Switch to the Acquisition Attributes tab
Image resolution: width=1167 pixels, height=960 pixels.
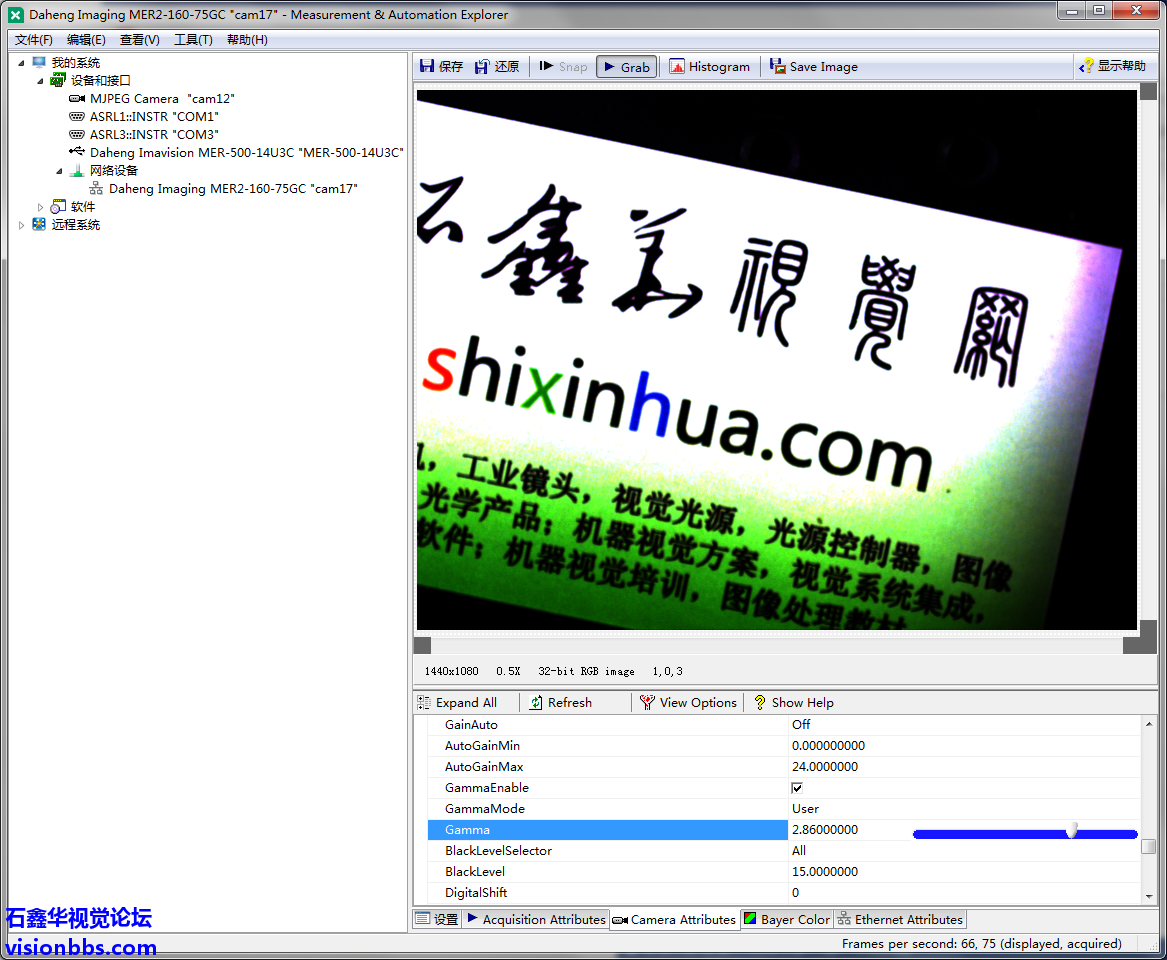pos(536,920)
